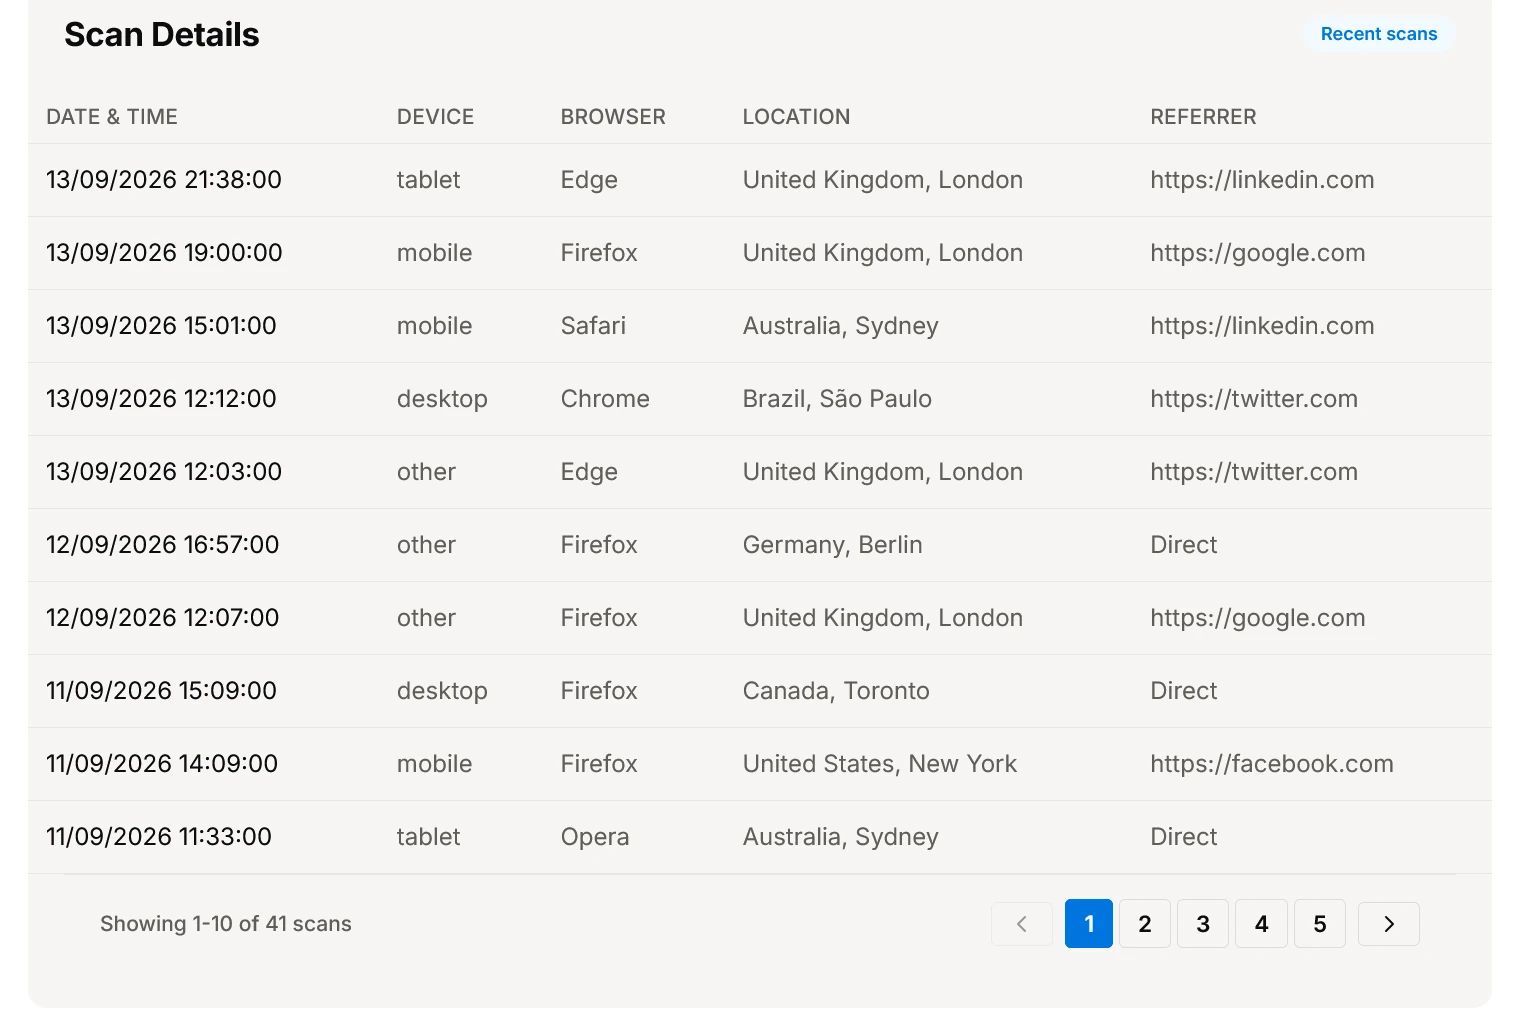Click the DATE & TIME column header

click(x=112, y=117)
